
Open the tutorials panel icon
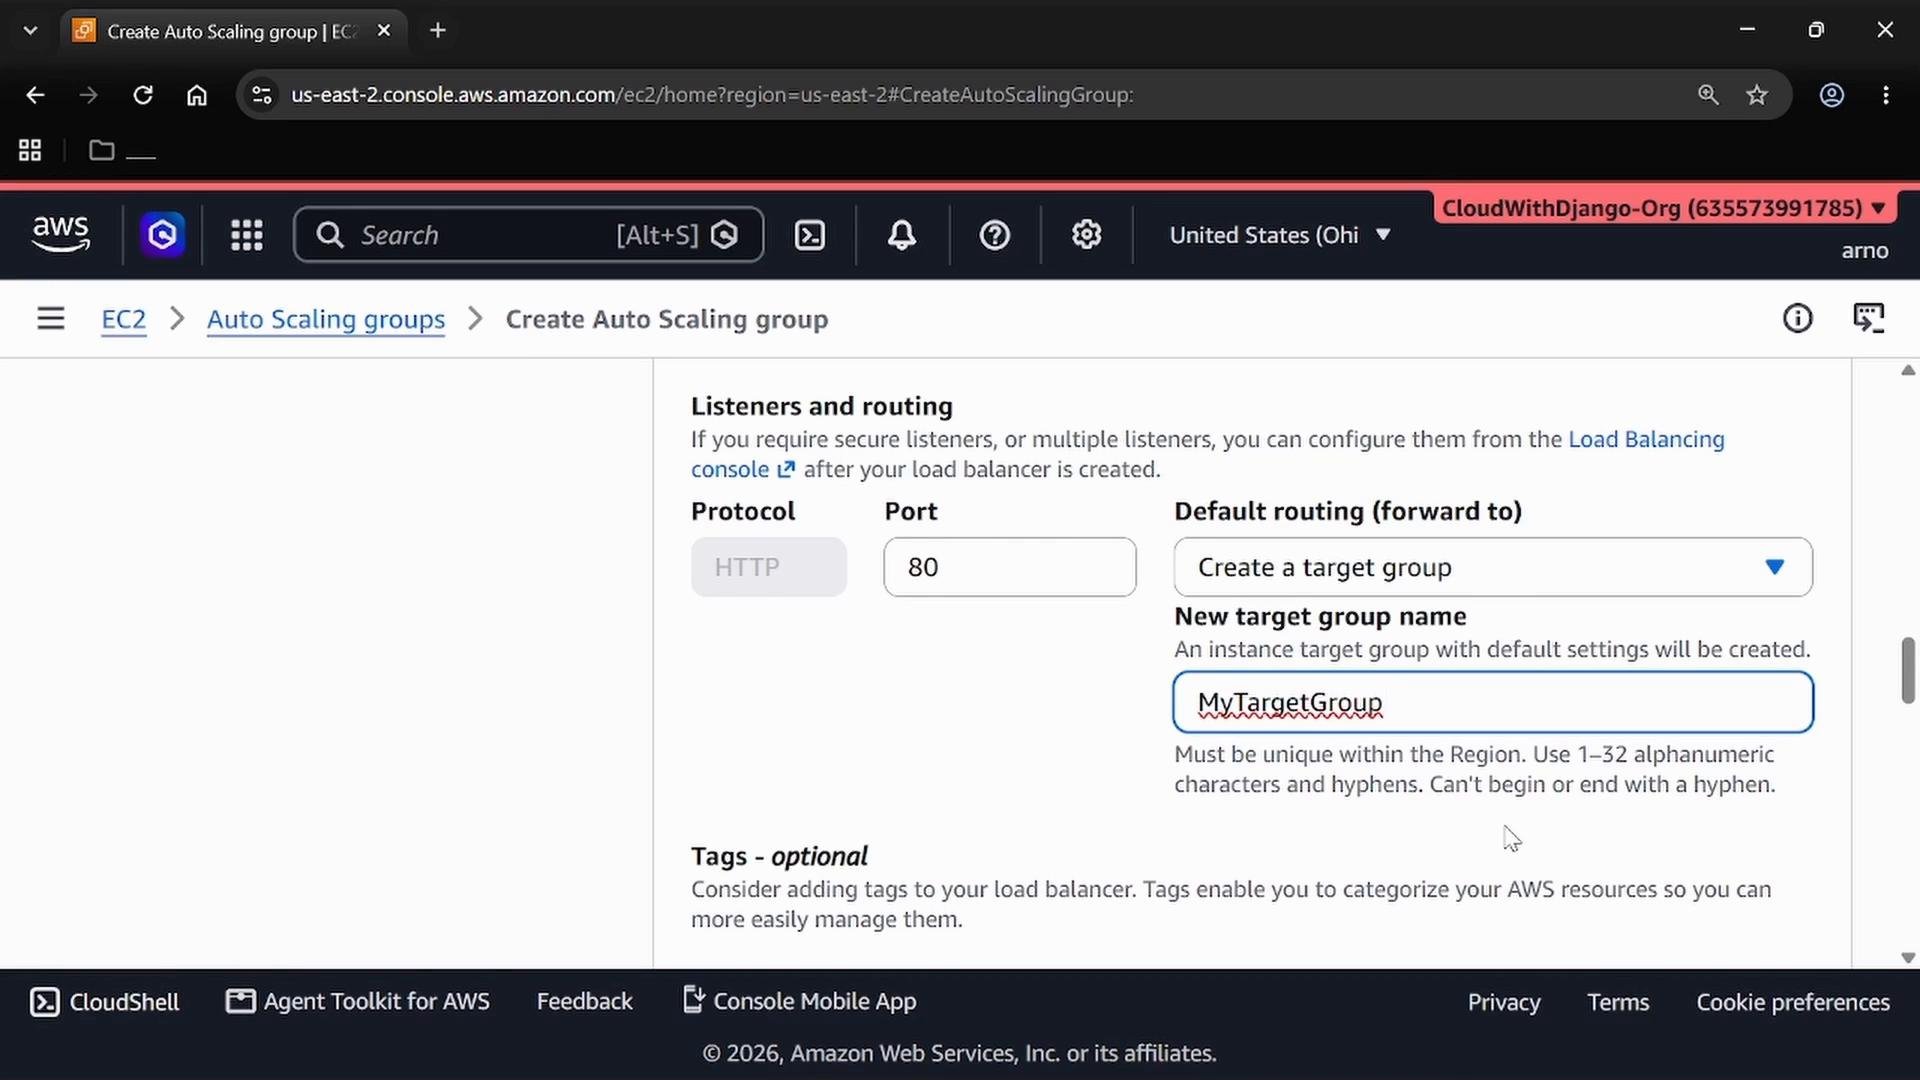pyautogui.click(x=1868, y=319)
